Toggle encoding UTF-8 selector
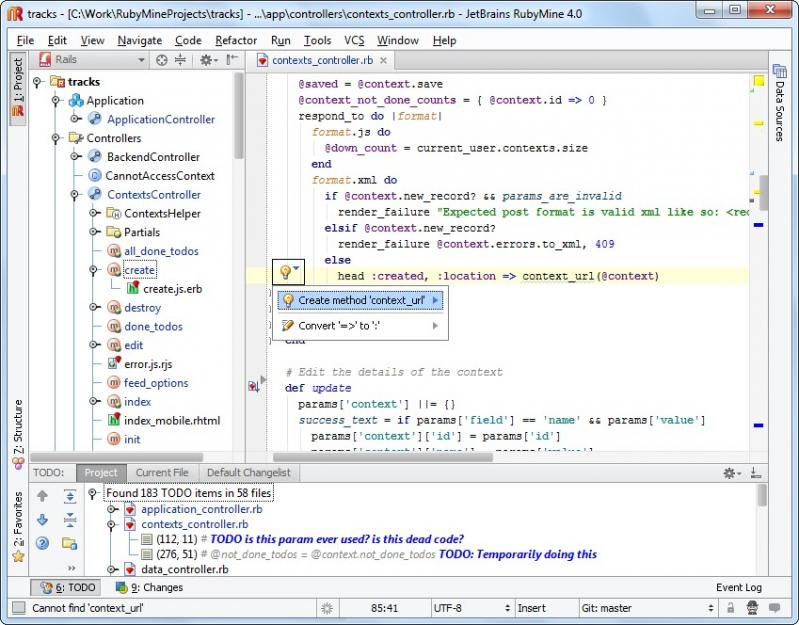 point(471,608)
